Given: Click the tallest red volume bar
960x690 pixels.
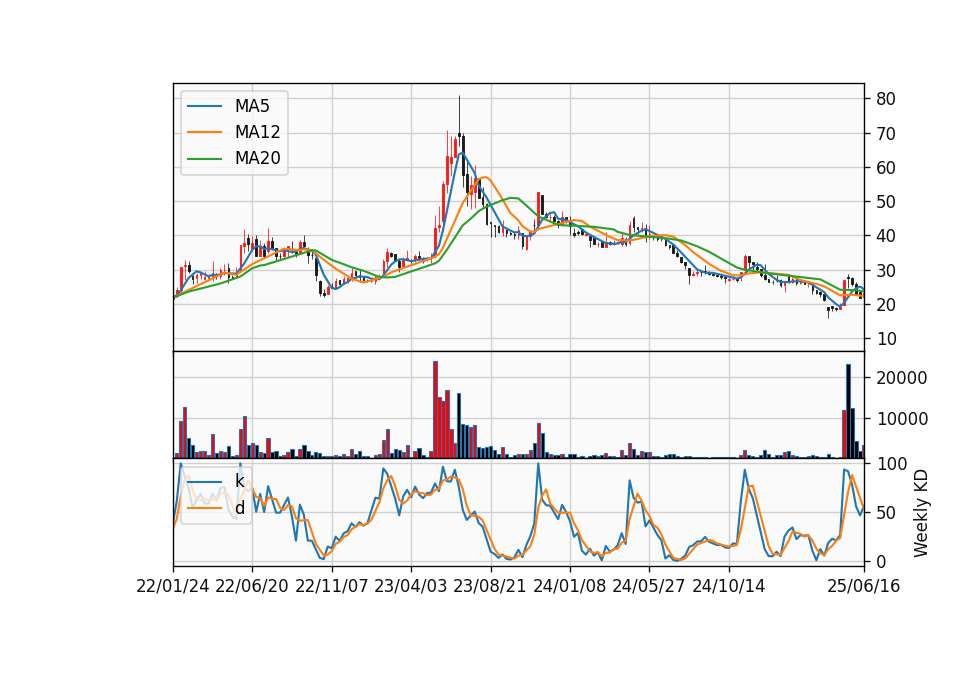Looking at the screenshot, I should pyautogui.click(x=435, y=410).
